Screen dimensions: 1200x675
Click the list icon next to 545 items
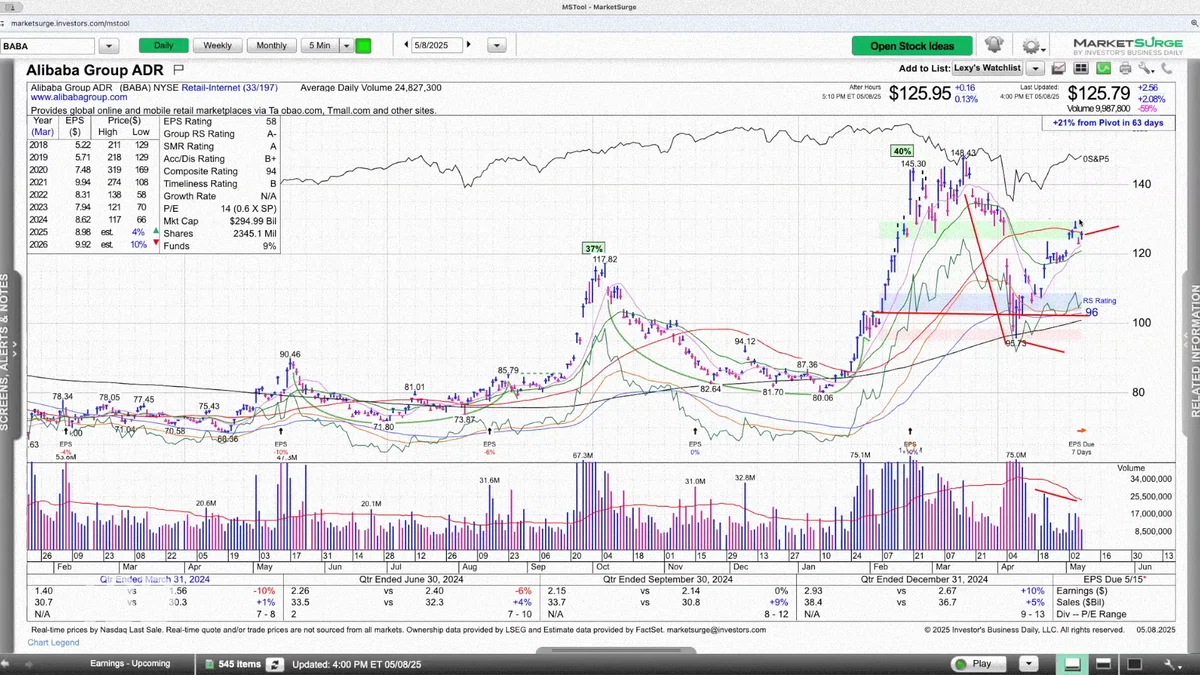(x=210, y=664)
